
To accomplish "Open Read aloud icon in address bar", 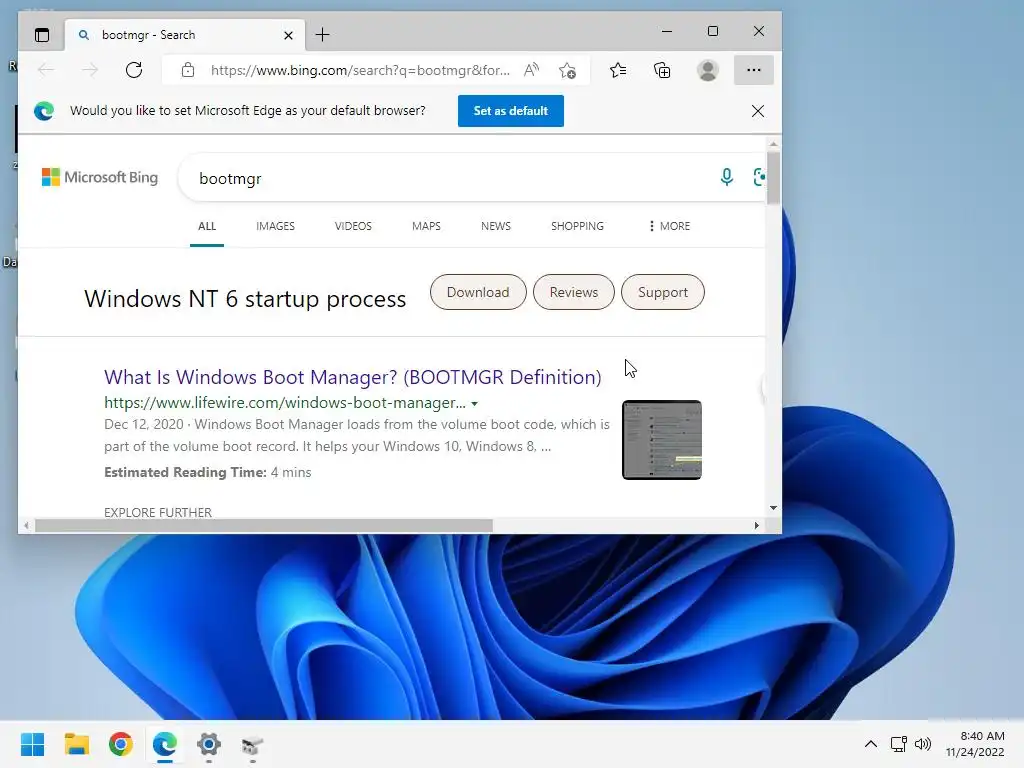I will 532,70.
